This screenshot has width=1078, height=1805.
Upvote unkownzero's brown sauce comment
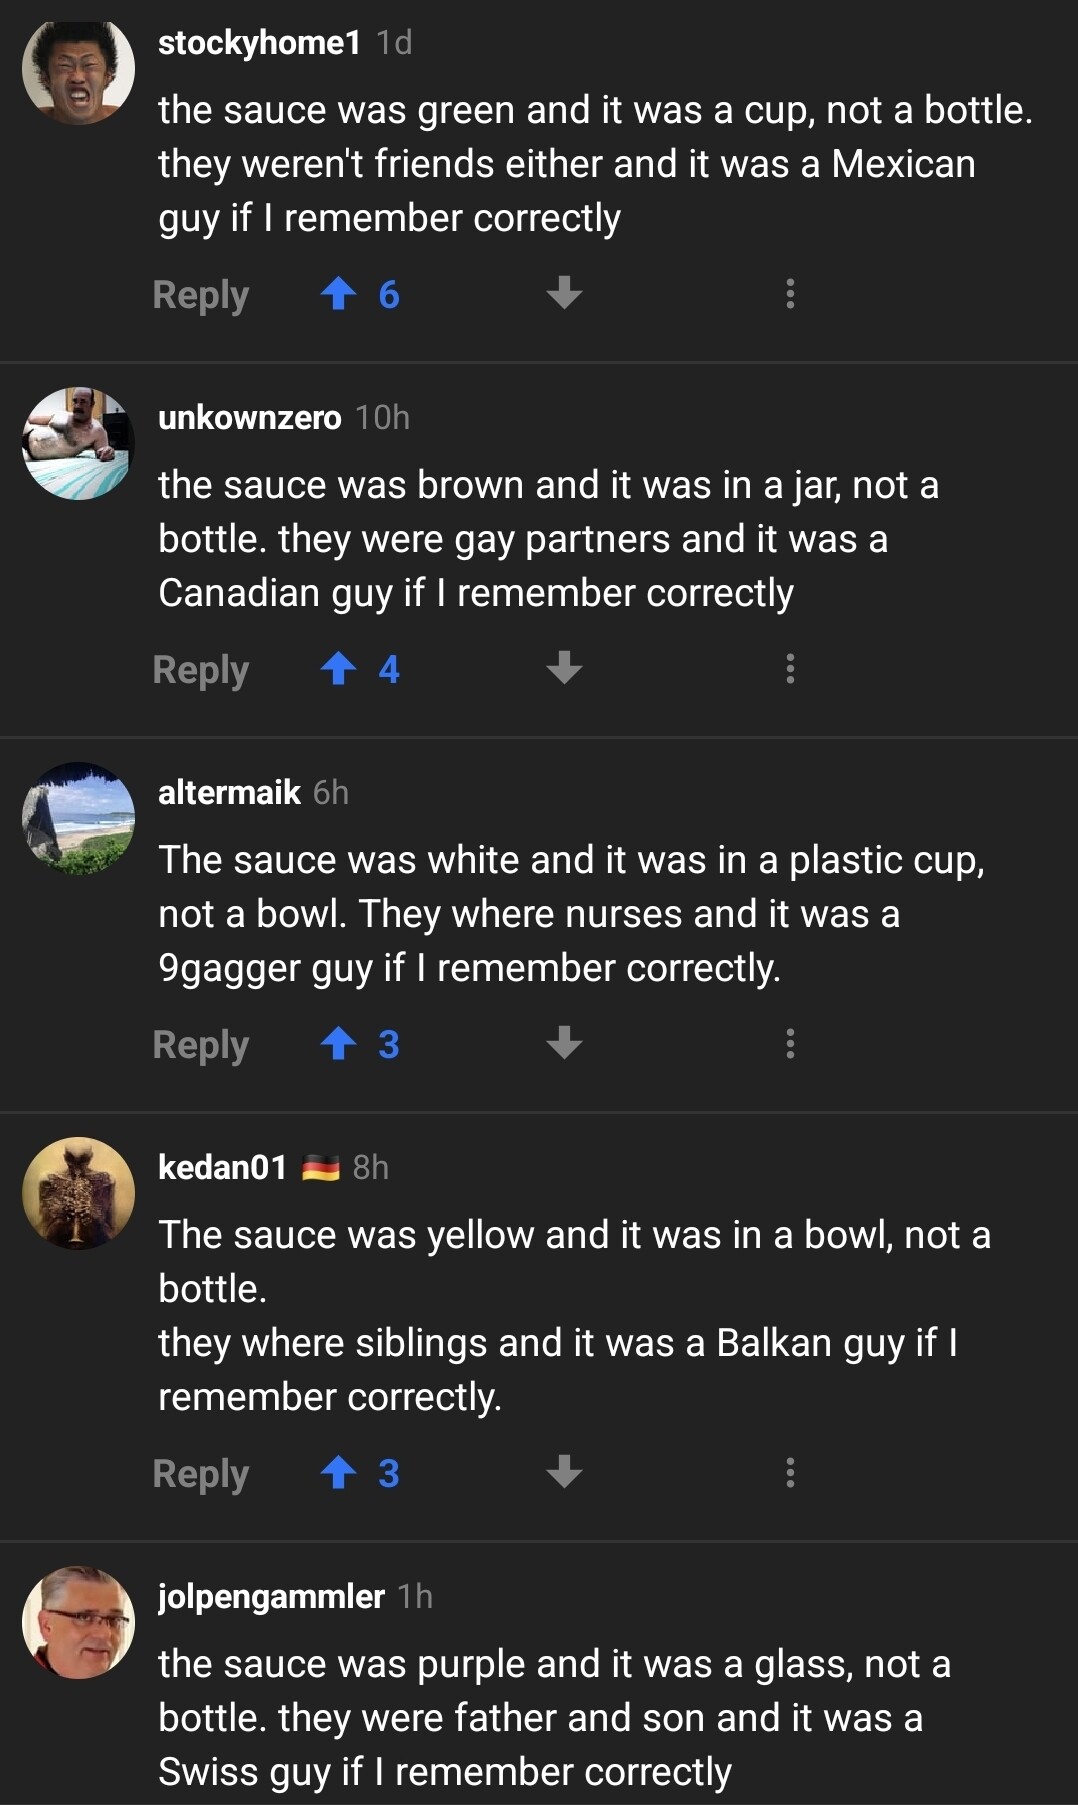pyautogui.click(x=339, y=669)
